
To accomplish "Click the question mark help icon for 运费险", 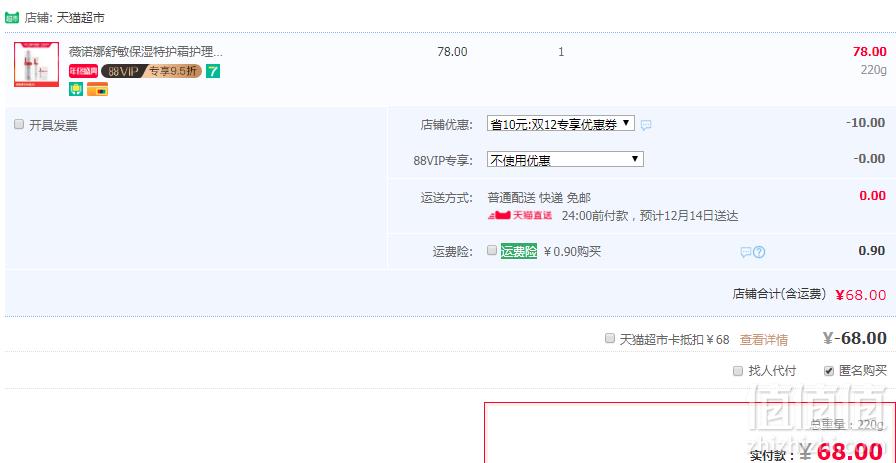I will click(x=759, y=252).
